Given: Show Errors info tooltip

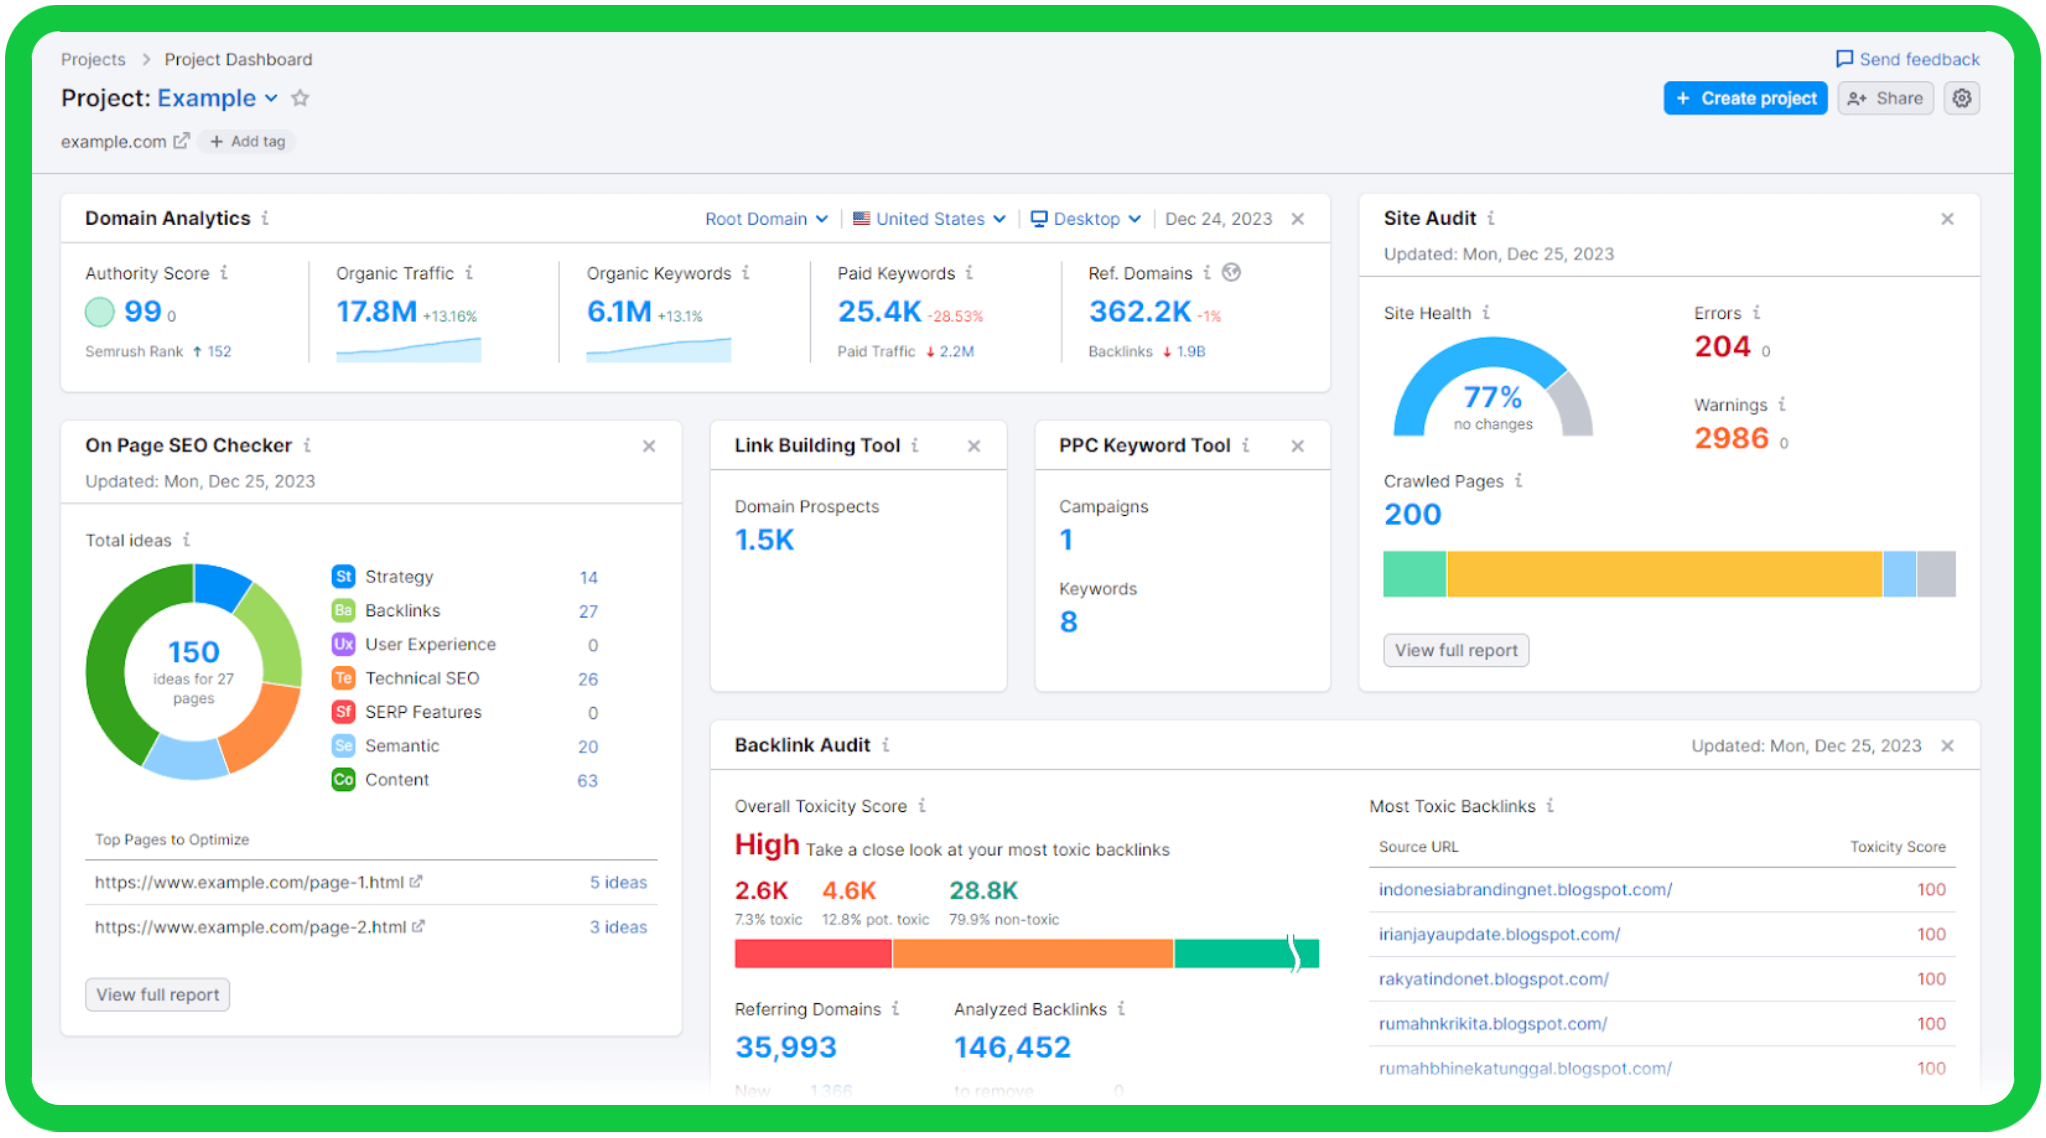Looking at the screenshot, I should (1756, 312).
